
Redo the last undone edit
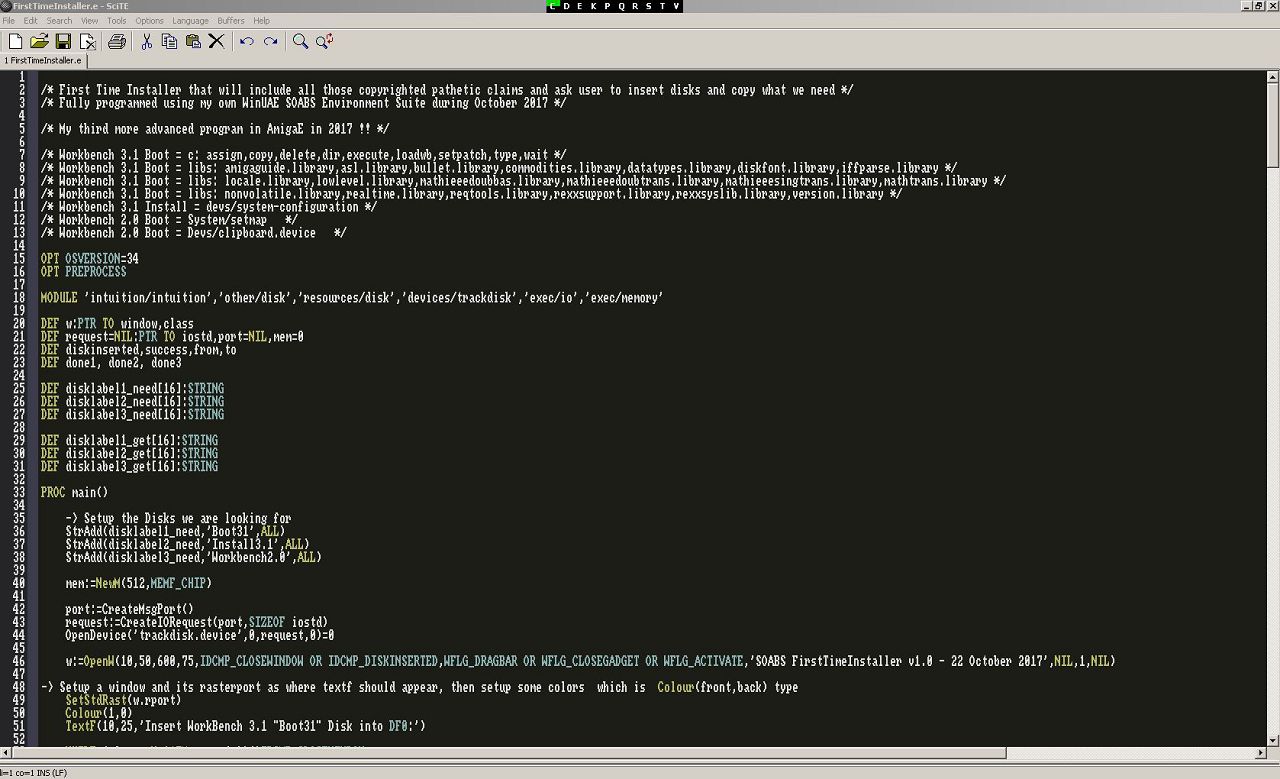270,41
